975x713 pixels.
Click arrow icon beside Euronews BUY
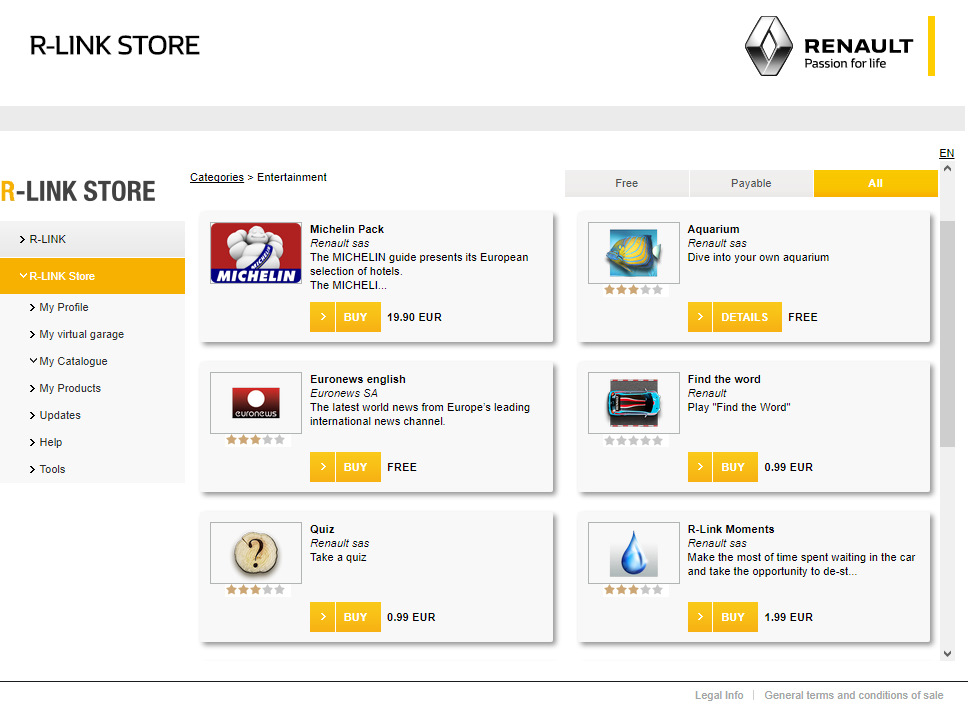(x=323, y=467)
